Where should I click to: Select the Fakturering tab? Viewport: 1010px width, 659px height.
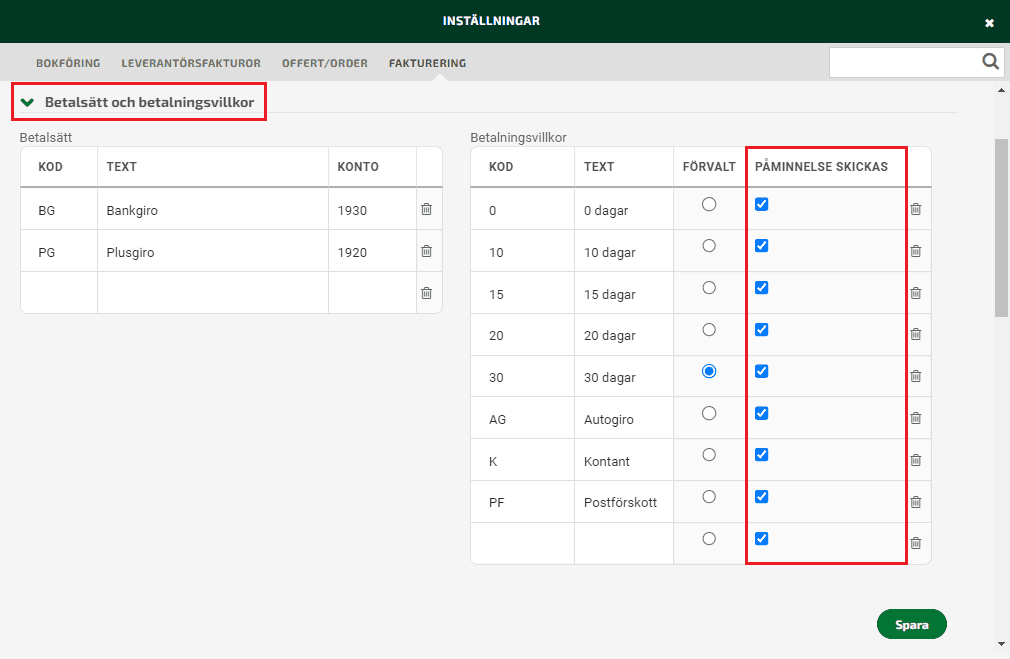(x=428, y=63)
